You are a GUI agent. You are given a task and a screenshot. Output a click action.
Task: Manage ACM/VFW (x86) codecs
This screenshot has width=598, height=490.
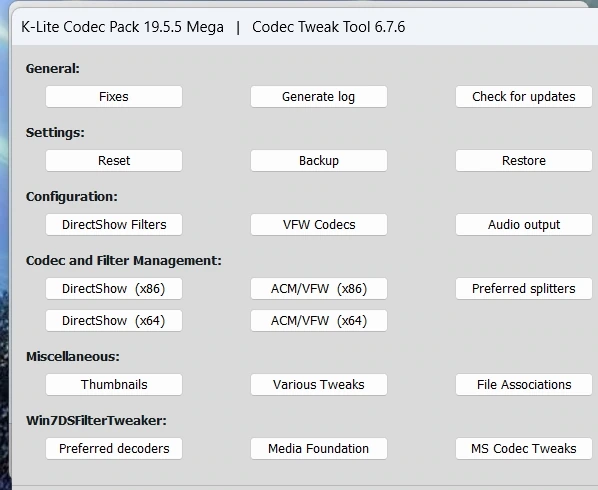tap(318, 289)
